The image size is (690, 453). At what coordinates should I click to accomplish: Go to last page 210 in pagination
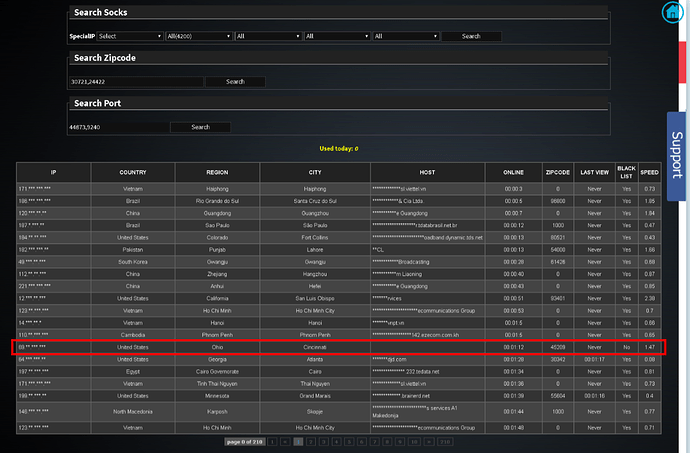(x=445, y=440)
